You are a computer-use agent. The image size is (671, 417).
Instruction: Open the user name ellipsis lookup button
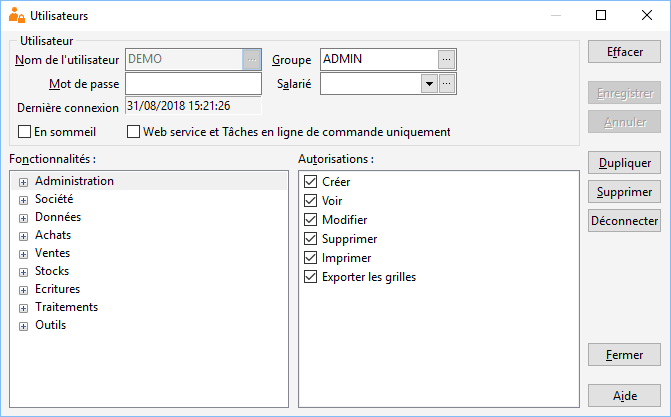tap(252, 60)
